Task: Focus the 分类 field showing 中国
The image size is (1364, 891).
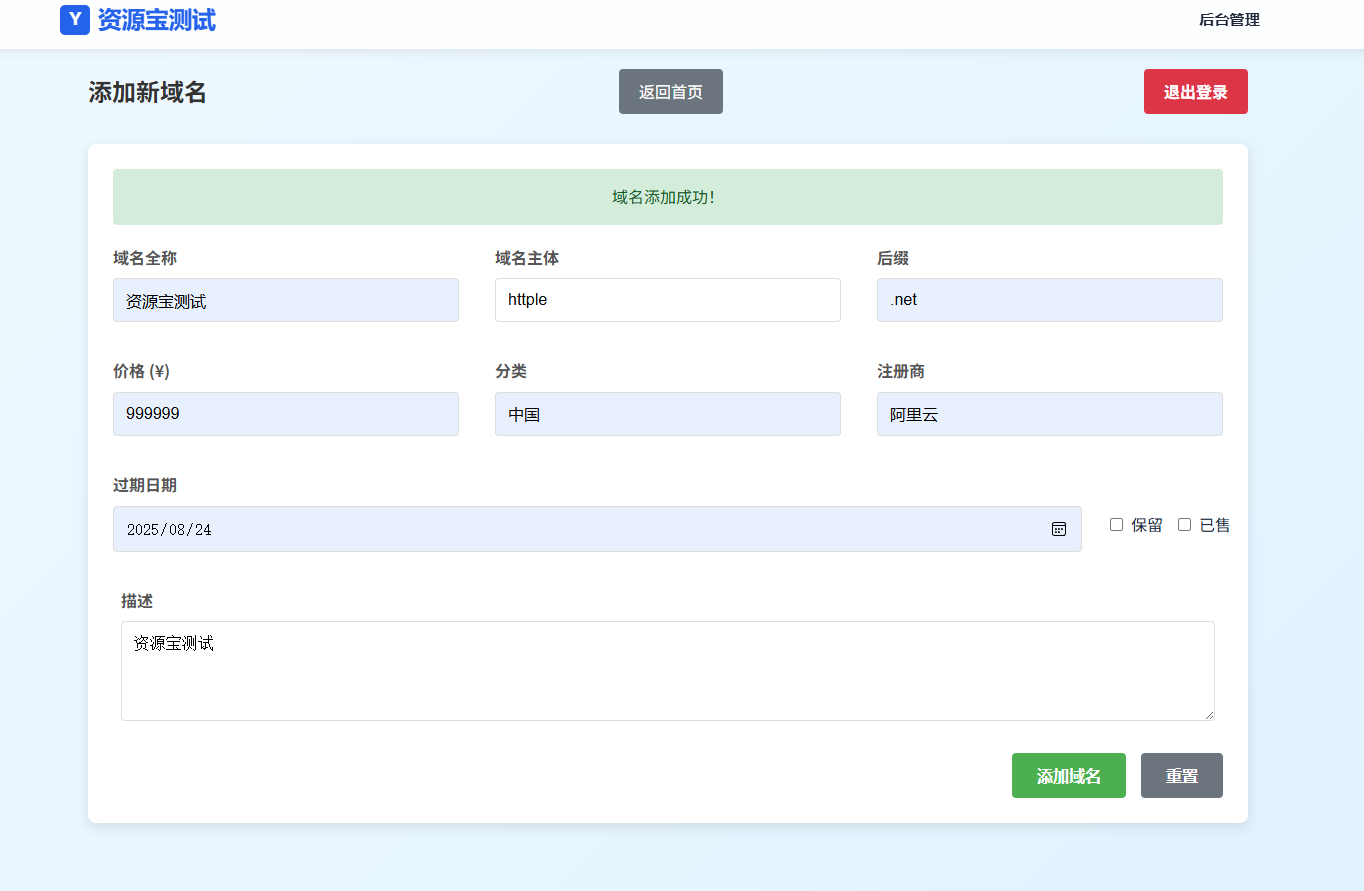Action: click(x=667, y=414)
